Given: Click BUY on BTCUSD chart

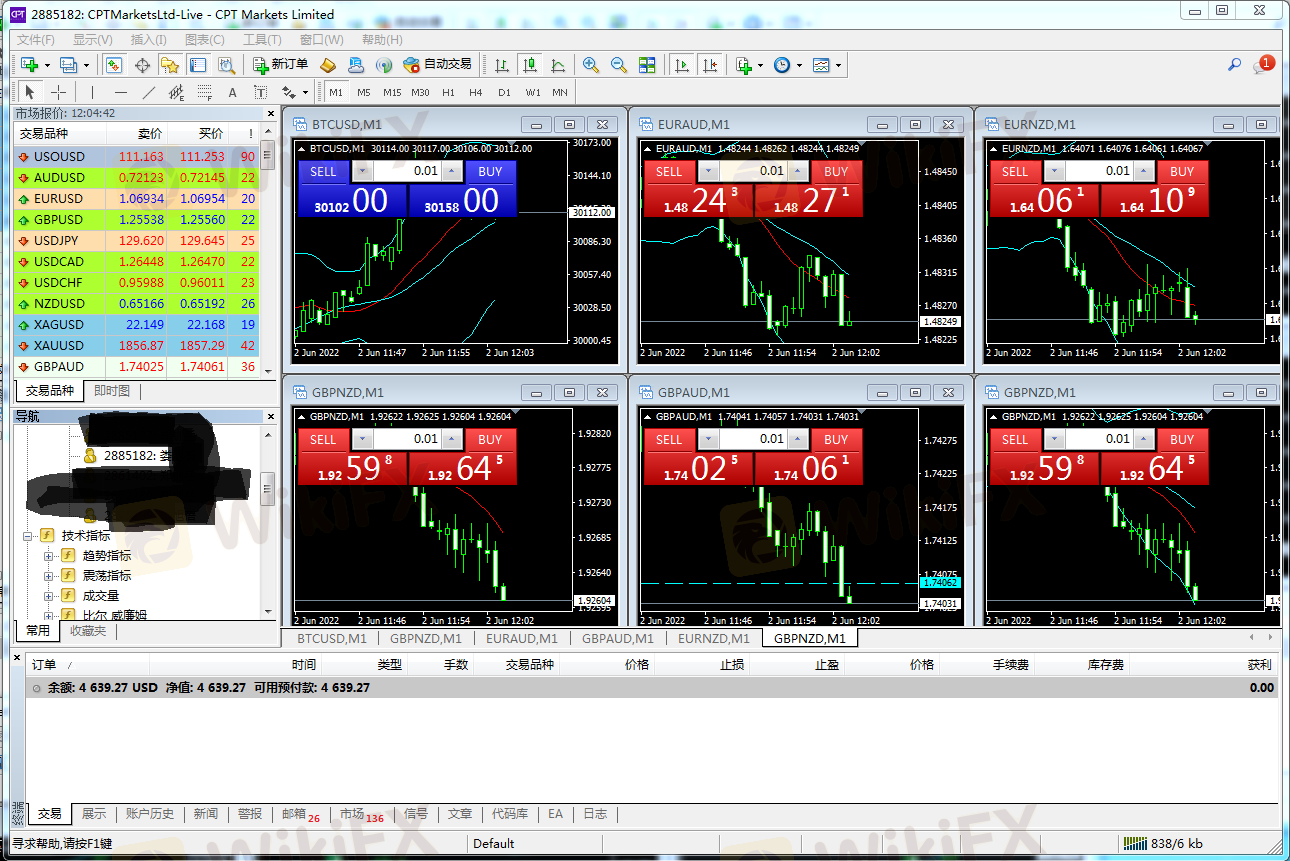Looking at the screenshot, I should click(490, 171).
